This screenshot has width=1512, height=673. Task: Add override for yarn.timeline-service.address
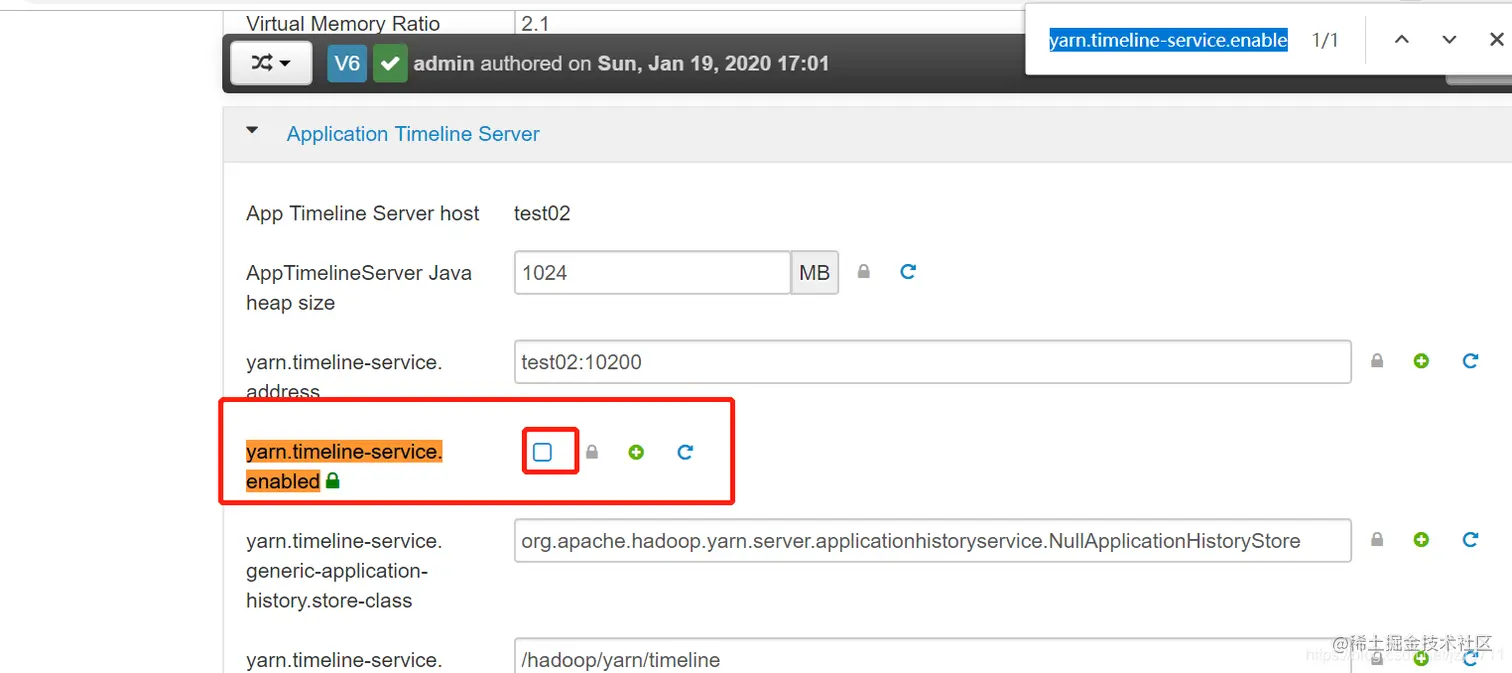(1421, 362)
